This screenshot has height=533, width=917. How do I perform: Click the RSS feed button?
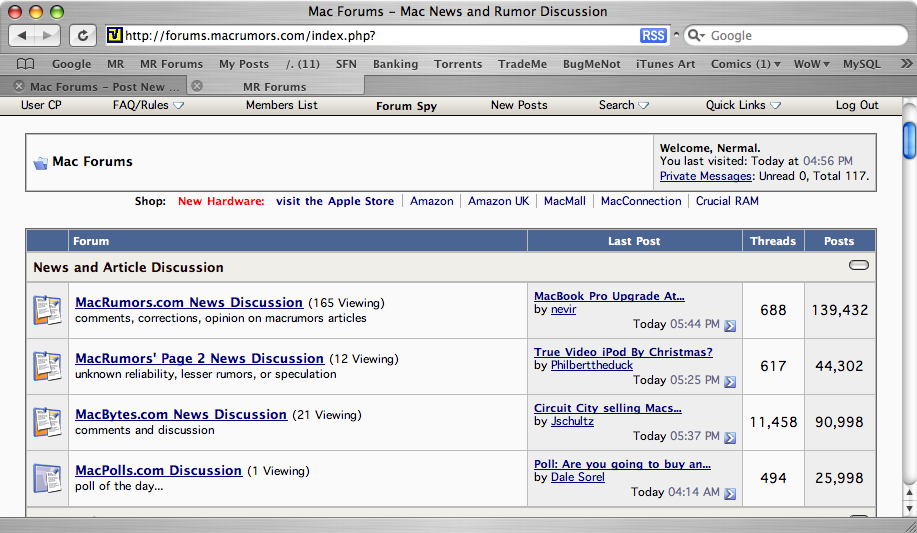[x=653, y=36]
